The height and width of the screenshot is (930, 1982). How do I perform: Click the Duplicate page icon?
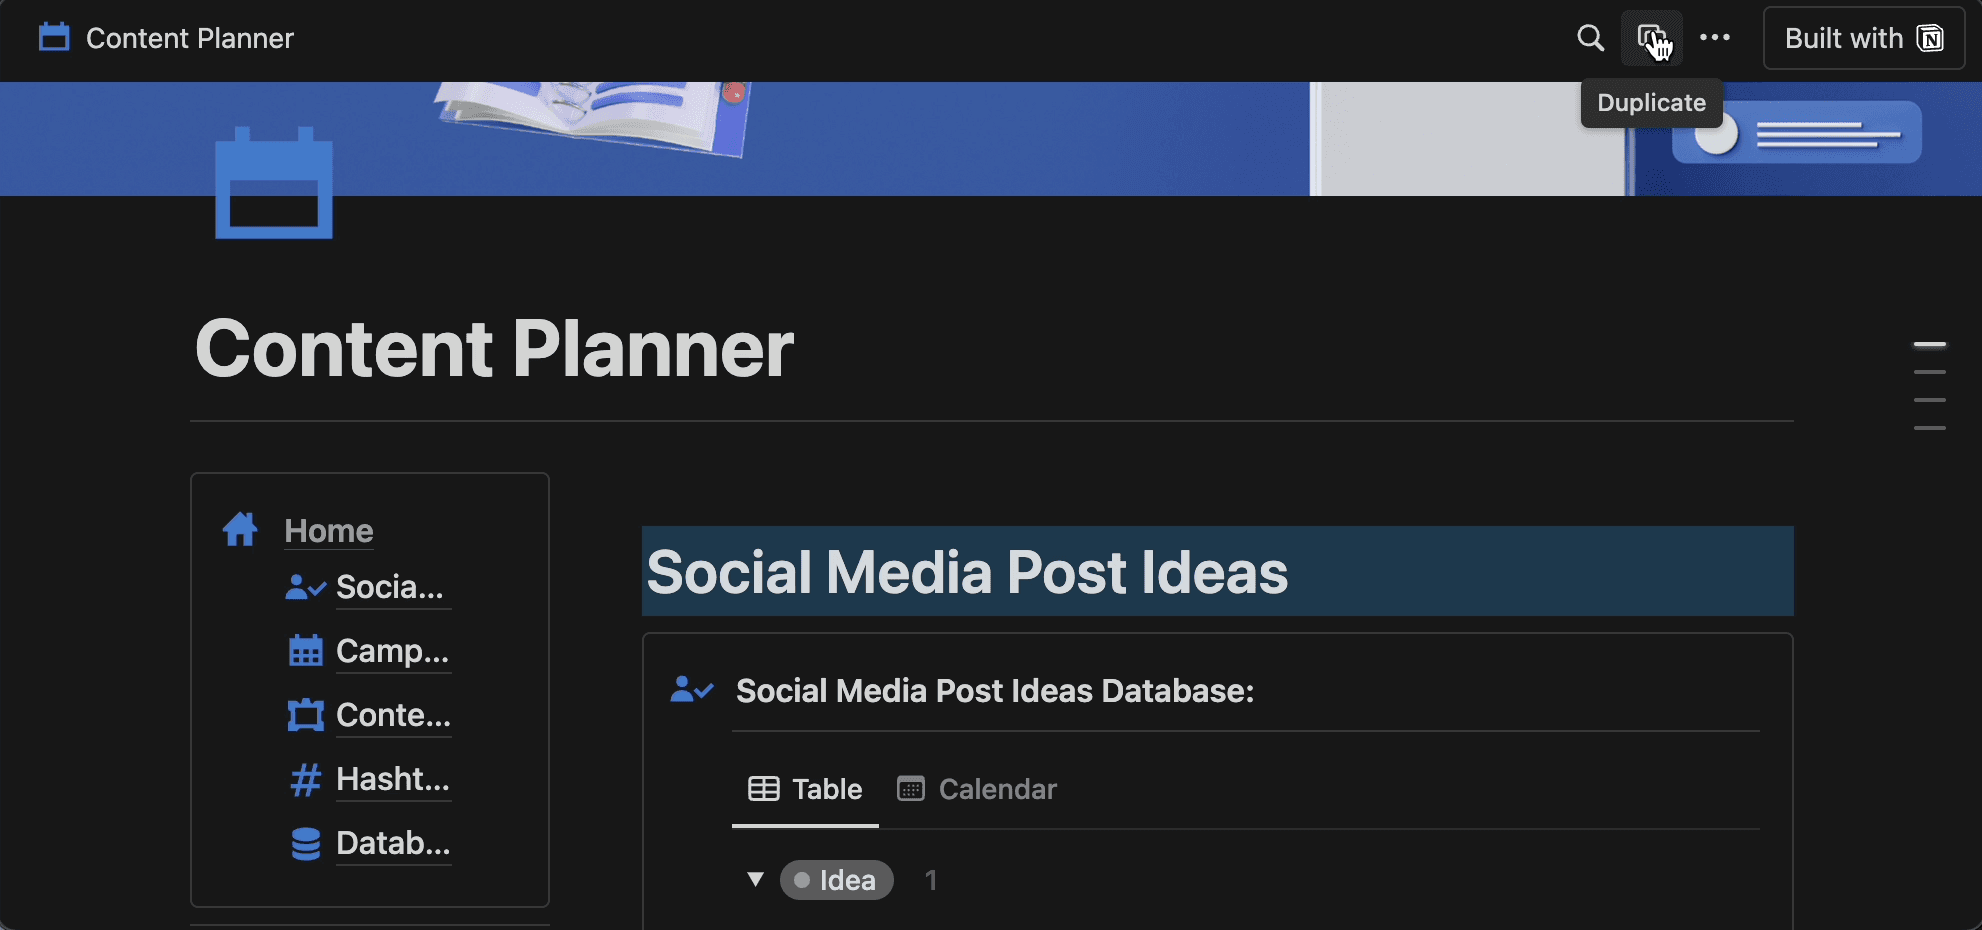1651,38
